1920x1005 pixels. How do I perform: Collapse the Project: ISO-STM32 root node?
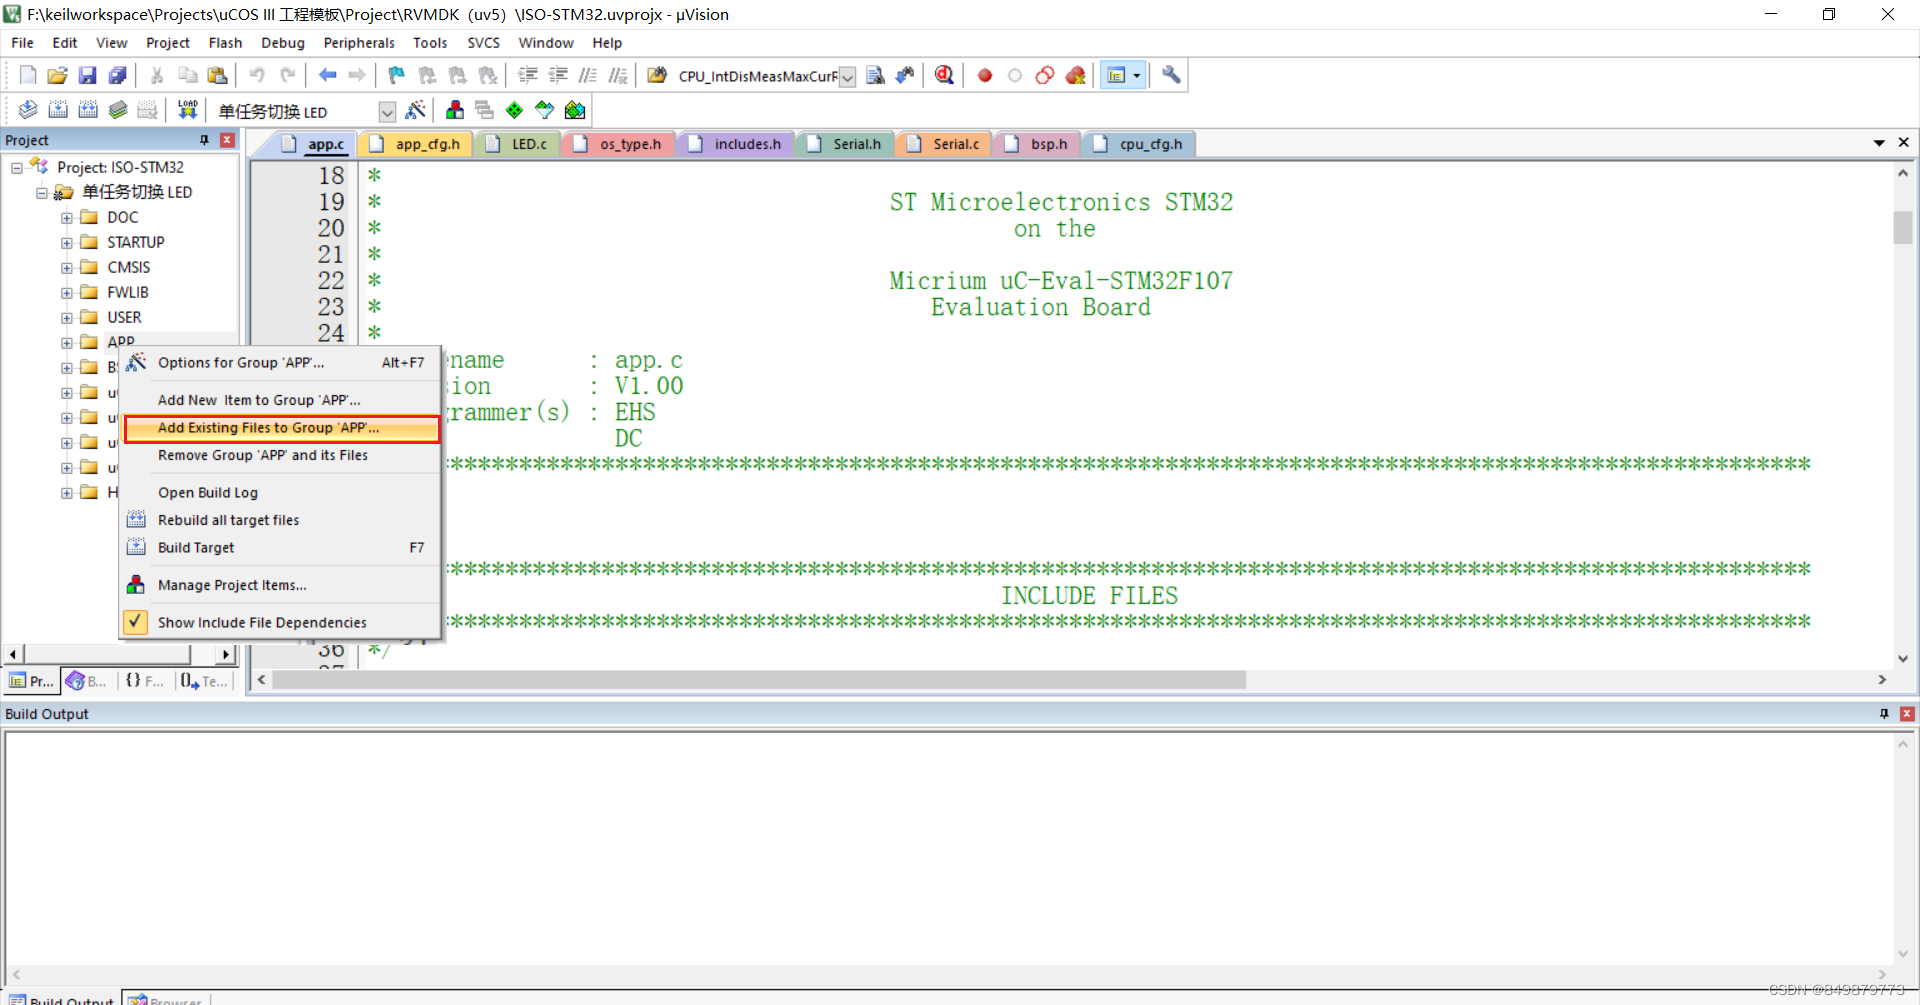click(x=17, y=168)
